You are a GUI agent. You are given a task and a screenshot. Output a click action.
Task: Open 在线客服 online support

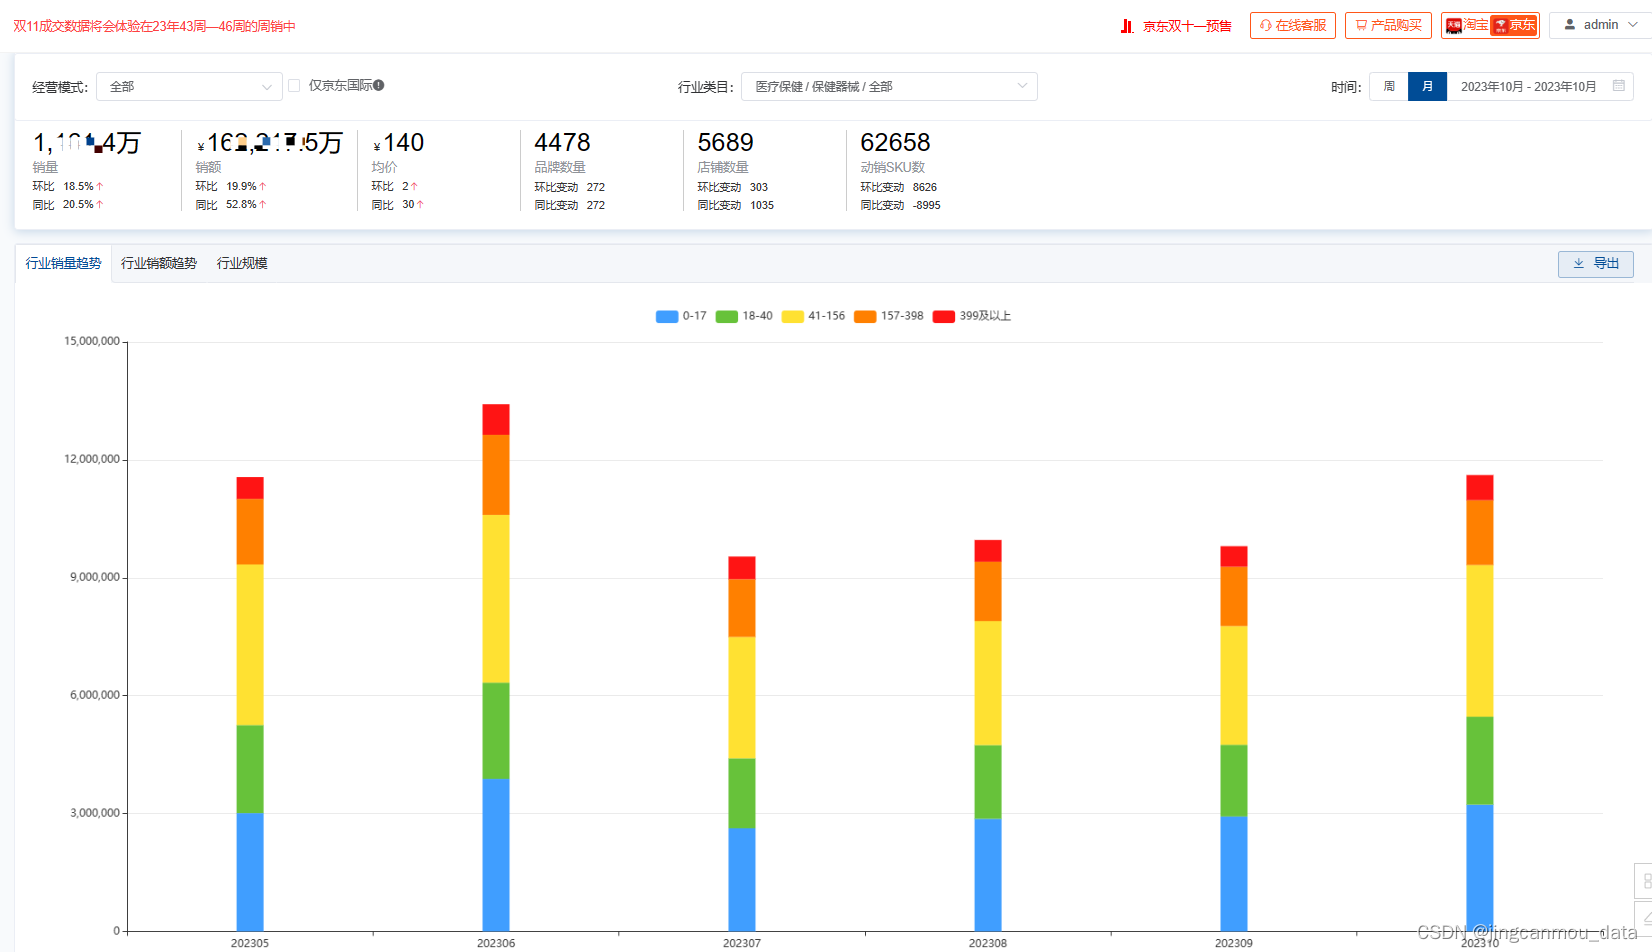1293,25
